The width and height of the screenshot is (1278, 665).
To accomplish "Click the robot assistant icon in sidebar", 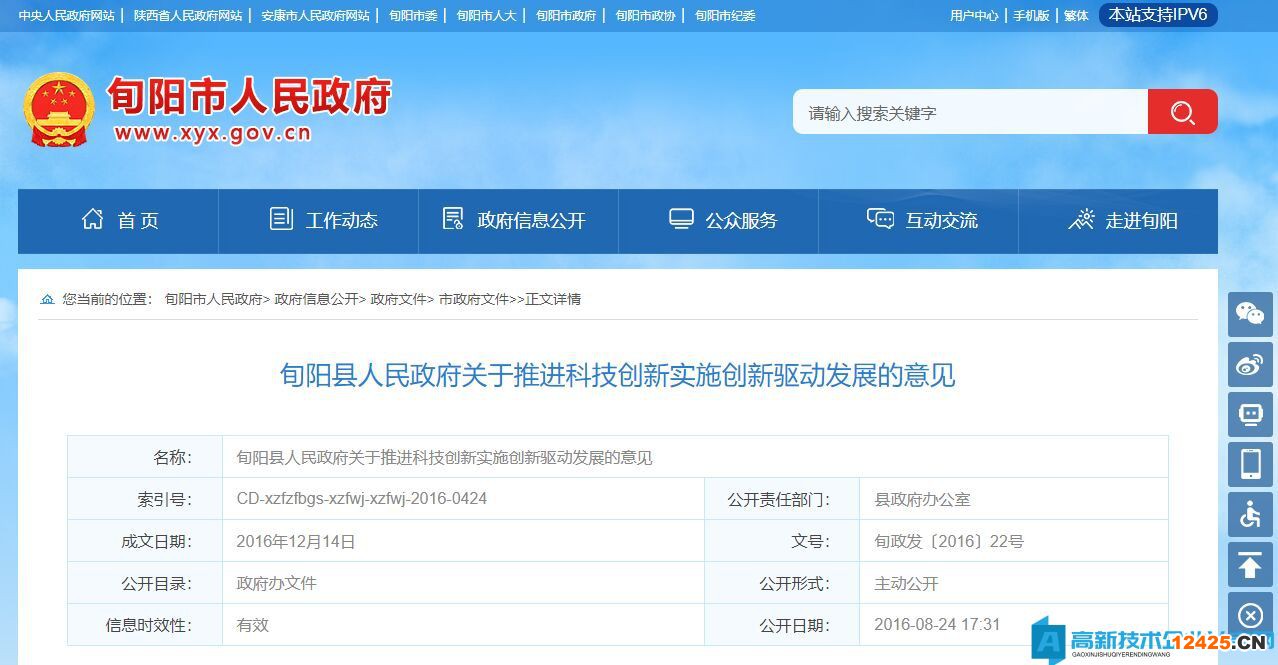I will [1249, 415].
